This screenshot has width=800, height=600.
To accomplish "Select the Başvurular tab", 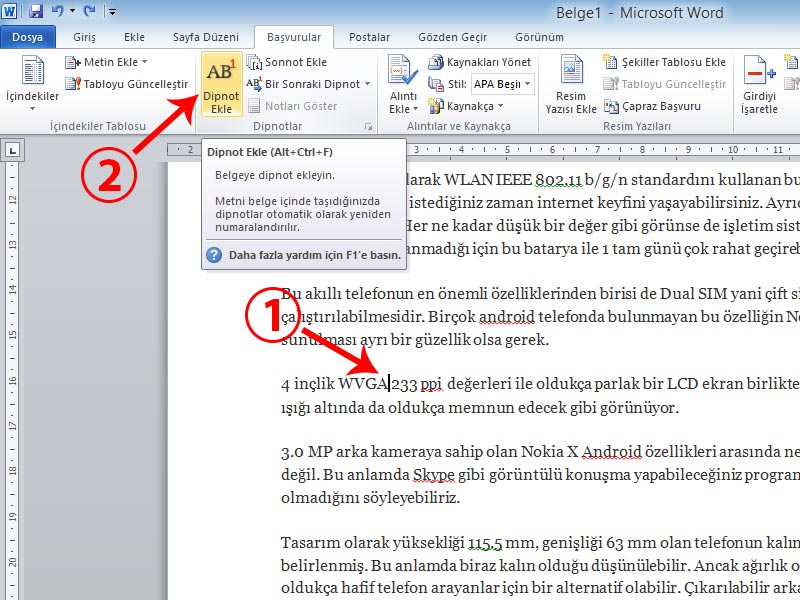I will (294, 37).
